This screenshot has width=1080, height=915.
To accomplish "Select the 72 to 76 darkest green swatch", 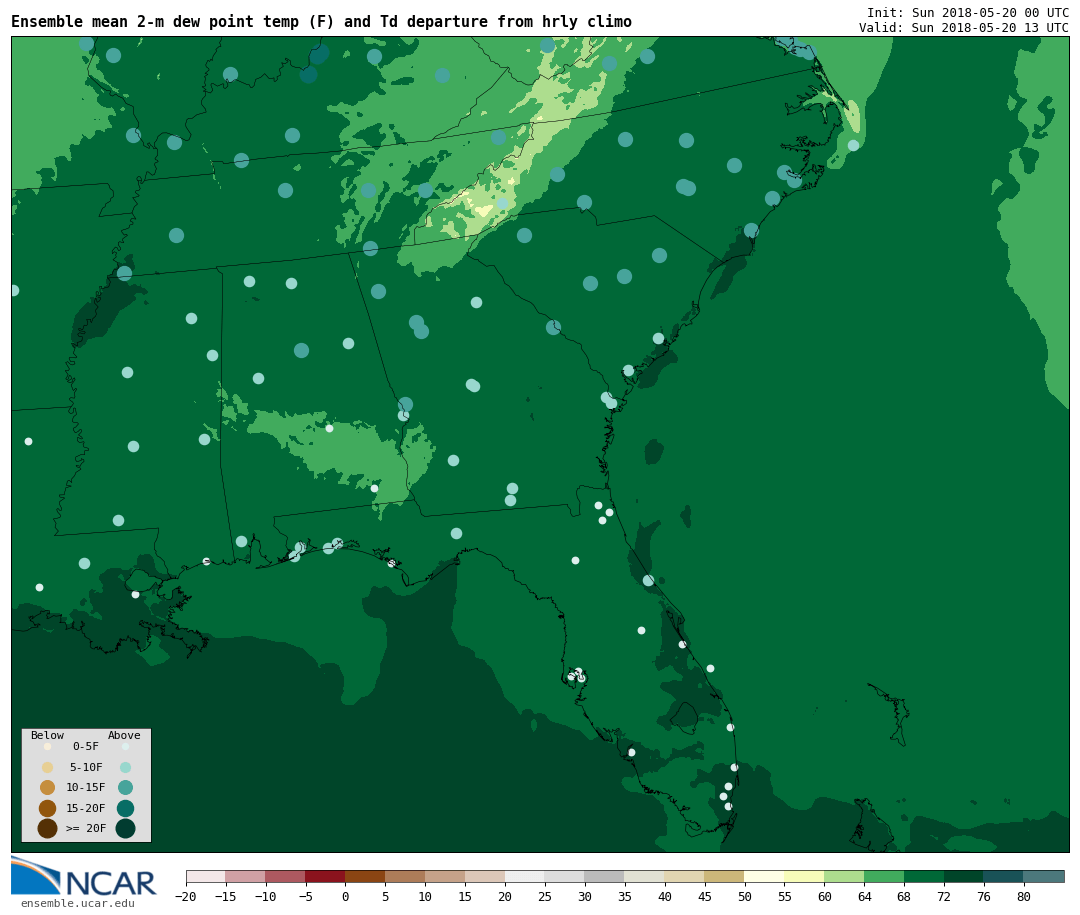I will [x=965, y=876].
